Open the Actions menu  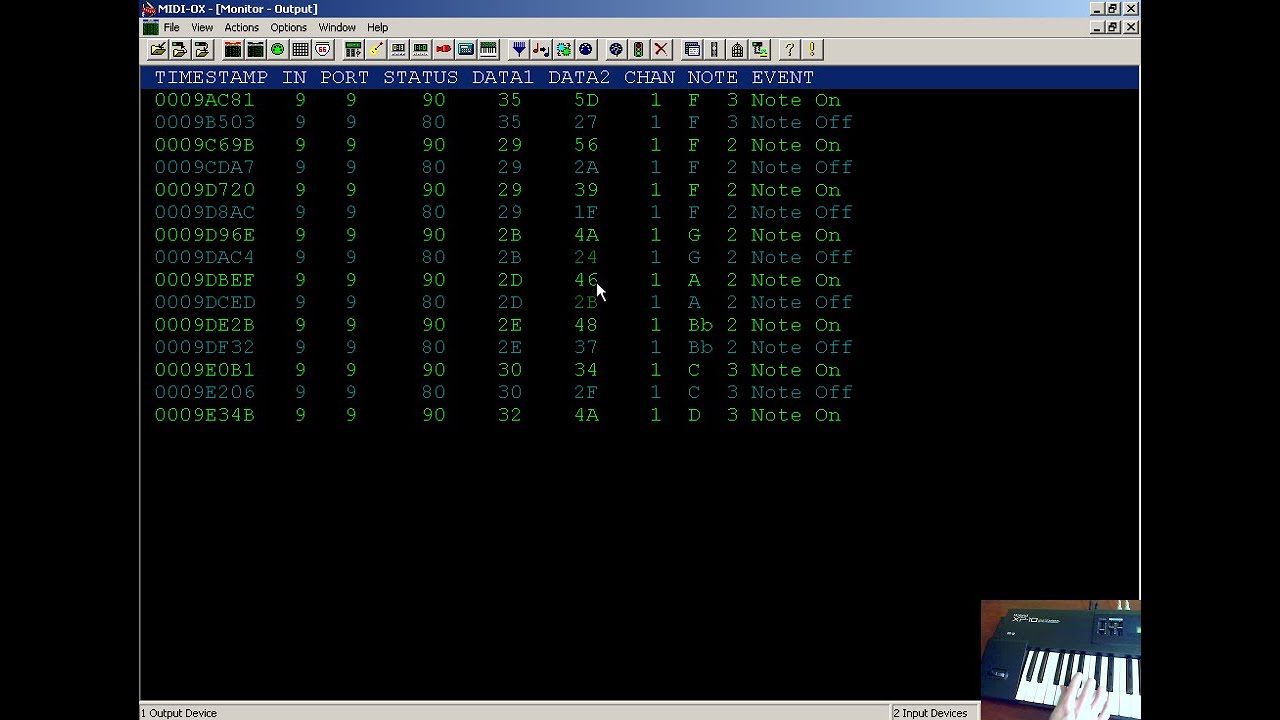241,27
